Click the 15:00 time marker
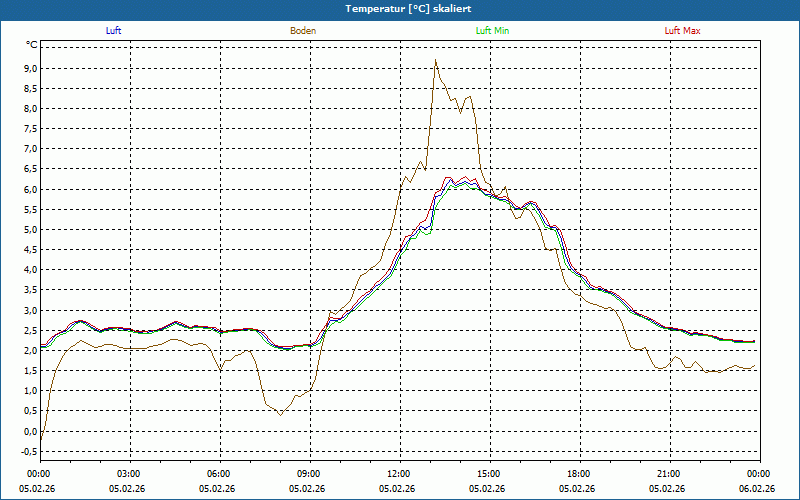800x500 pixels. [x=489, y=474]
